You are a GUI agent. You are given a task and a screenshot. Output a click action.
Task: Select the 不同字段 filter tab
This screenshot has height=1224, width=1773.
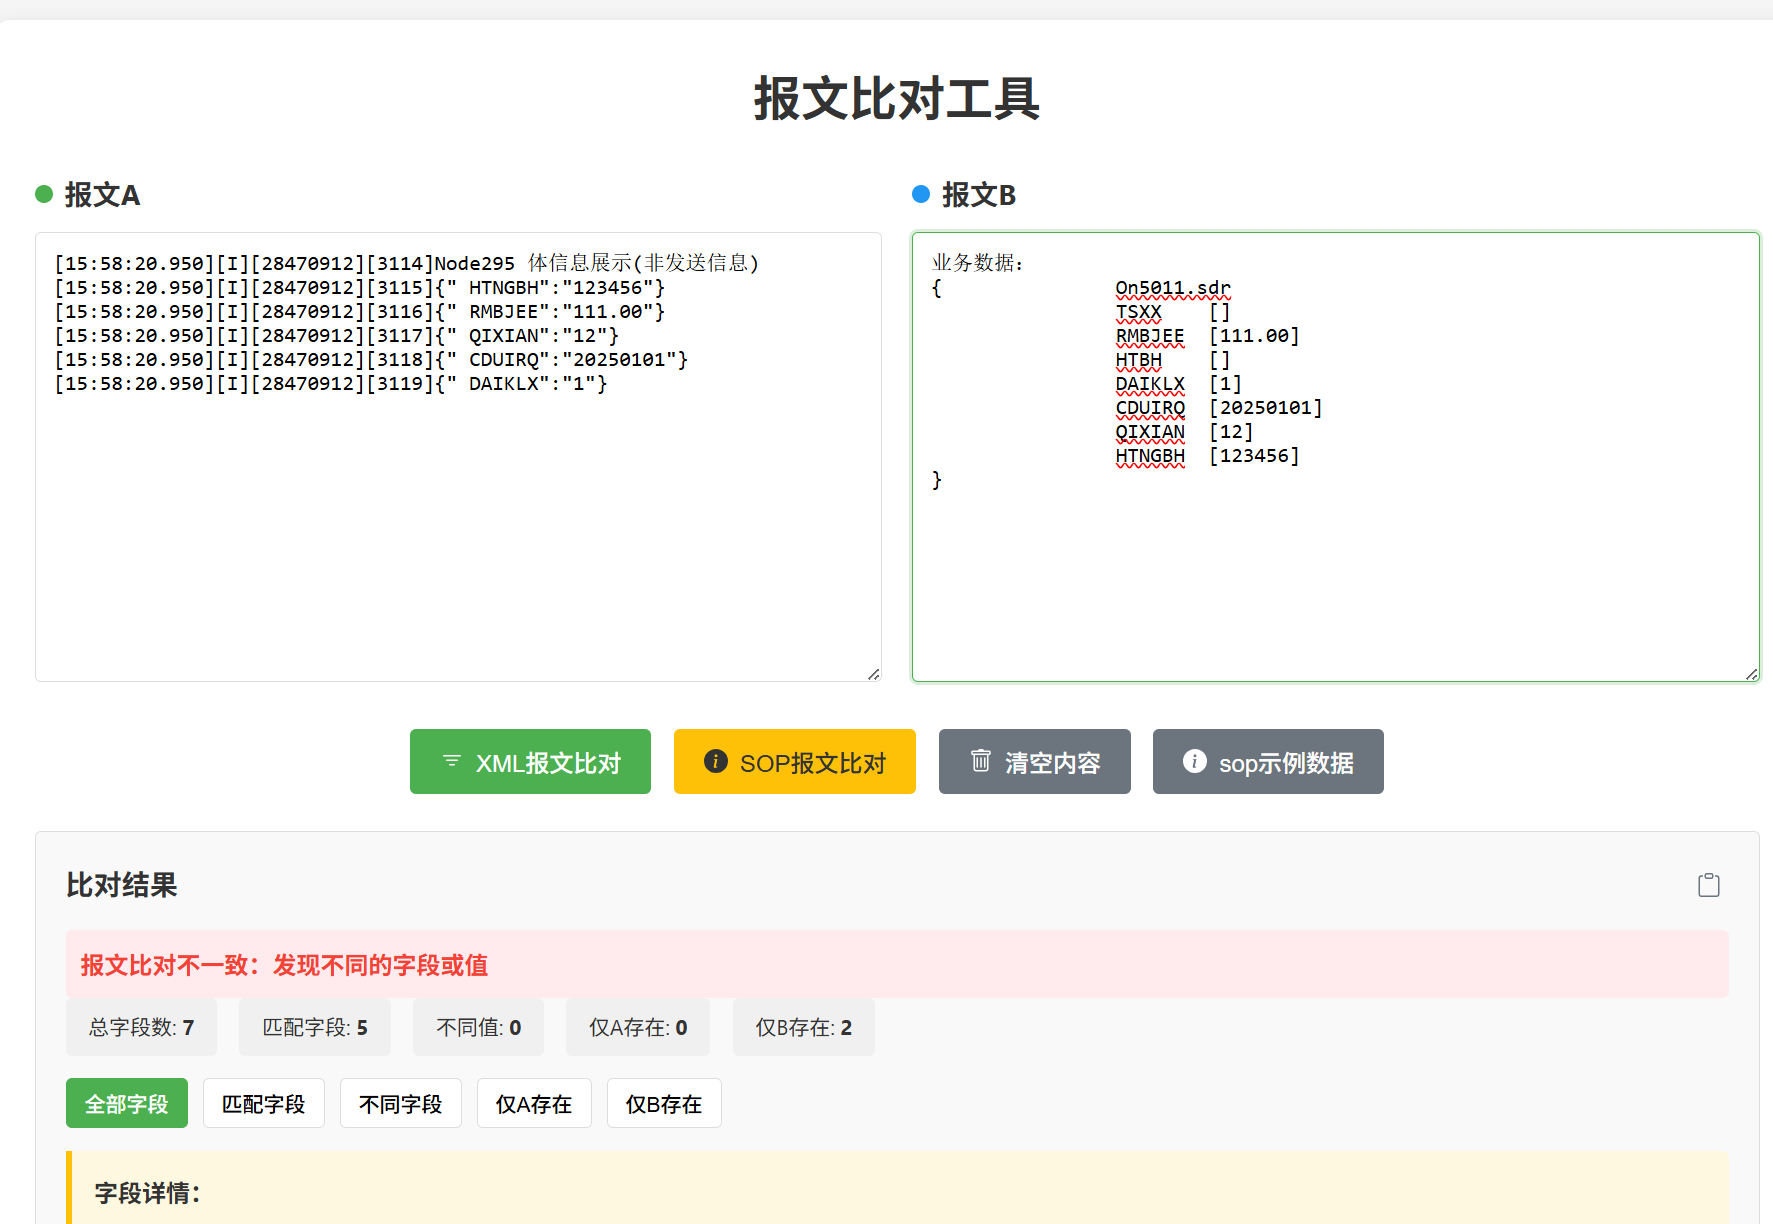401,1103
